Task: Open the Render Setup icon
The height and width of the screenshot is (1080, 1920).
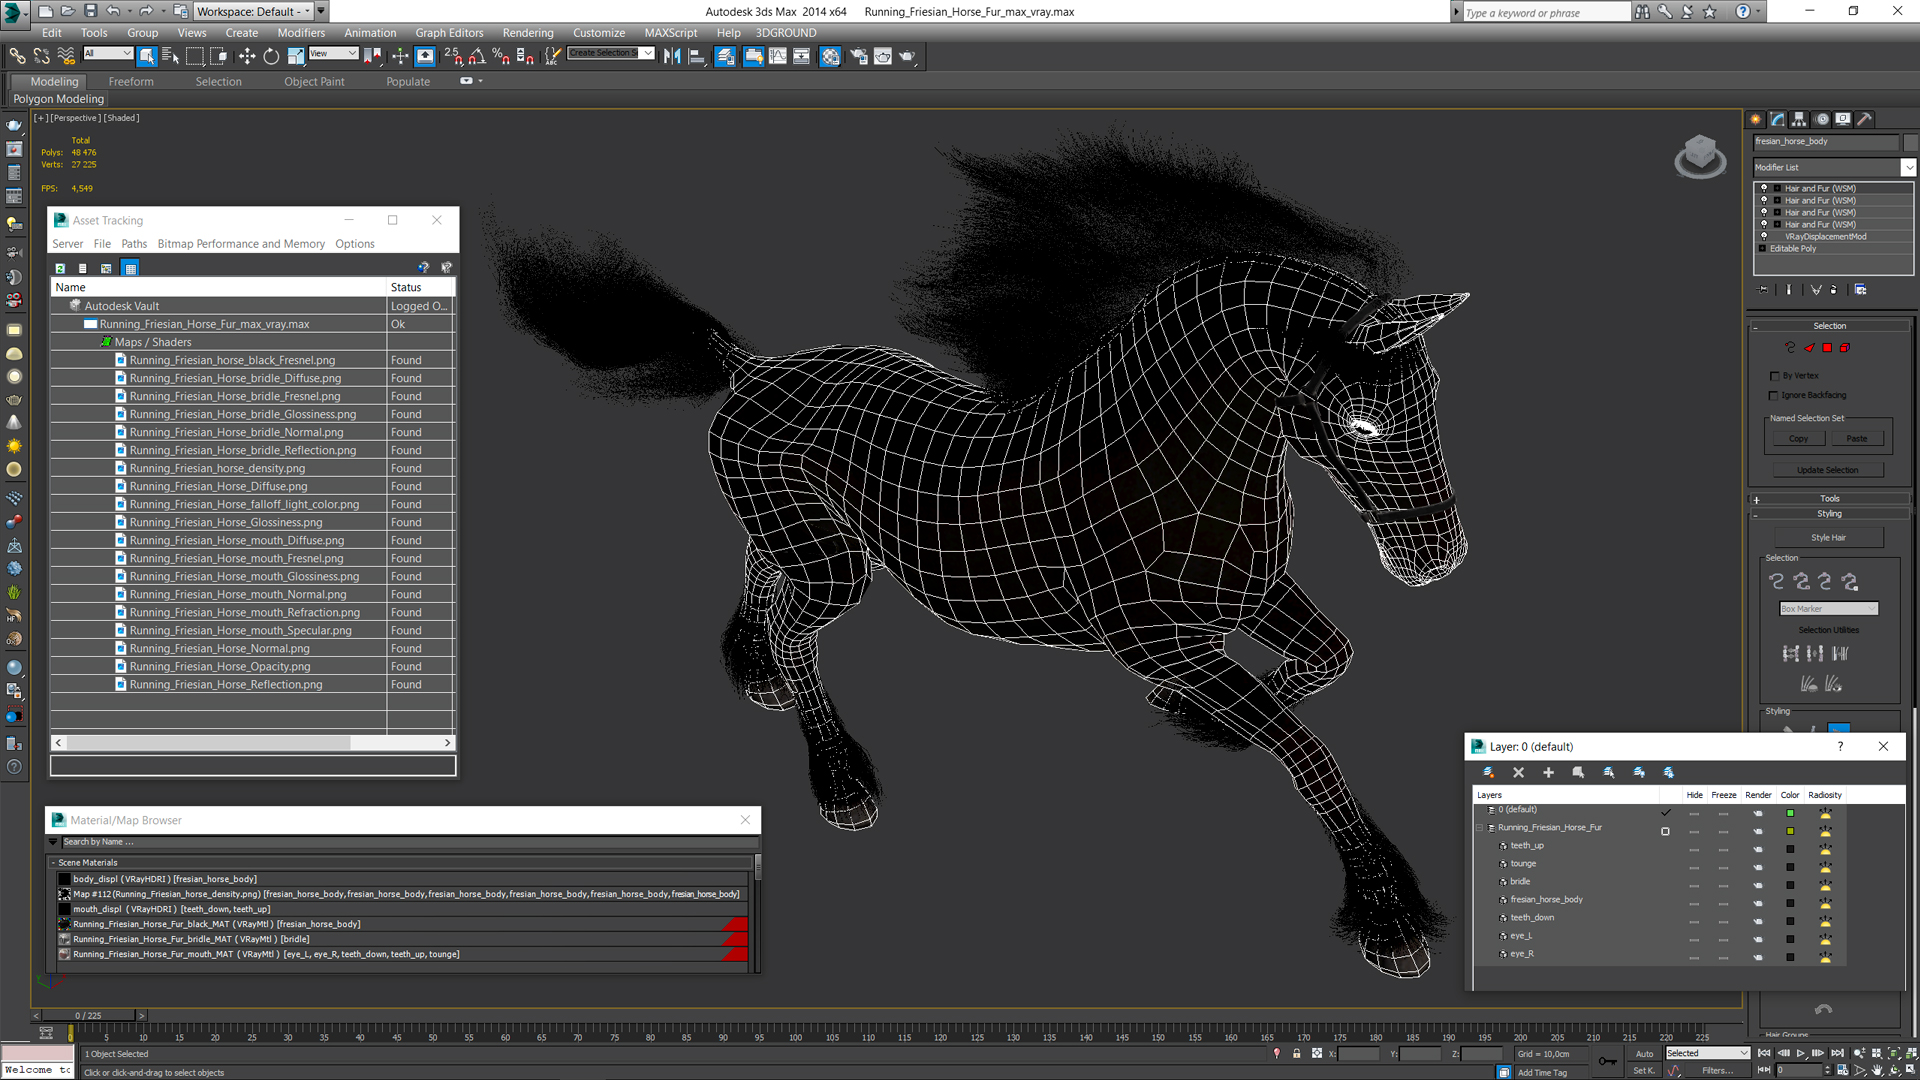Action: (858, 56)
